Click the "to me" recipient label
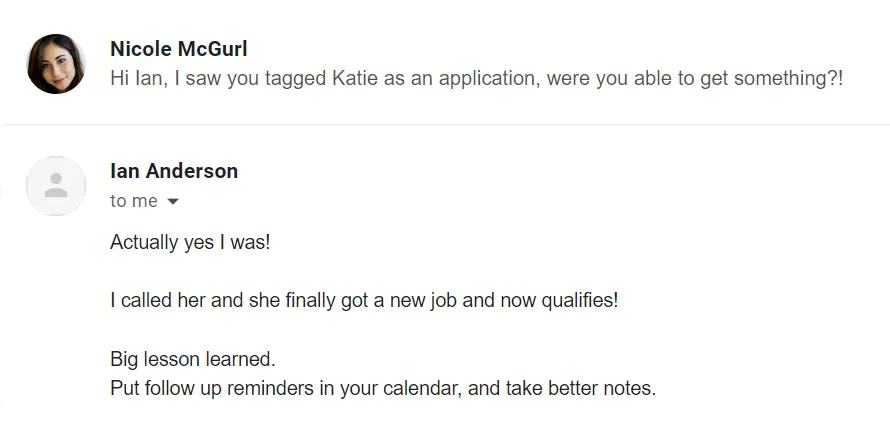The height and width of the screenshot is (434, 890). tap(133, 201)
